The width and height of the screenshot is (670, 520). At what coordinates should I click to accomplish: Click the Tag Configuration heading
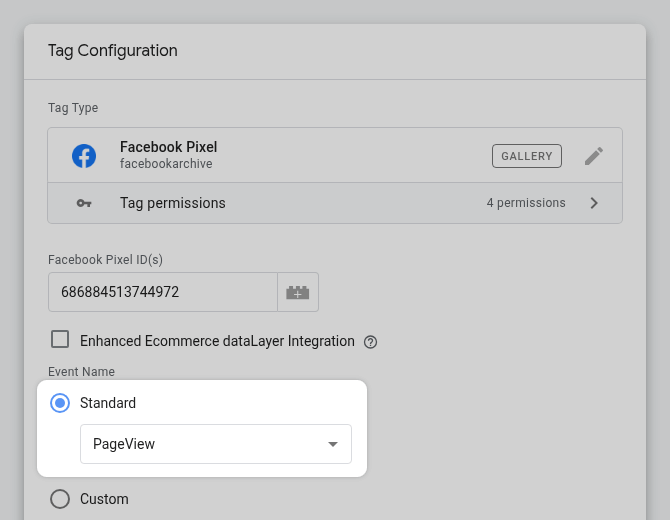pyautogui.click(x=112, y=50)
